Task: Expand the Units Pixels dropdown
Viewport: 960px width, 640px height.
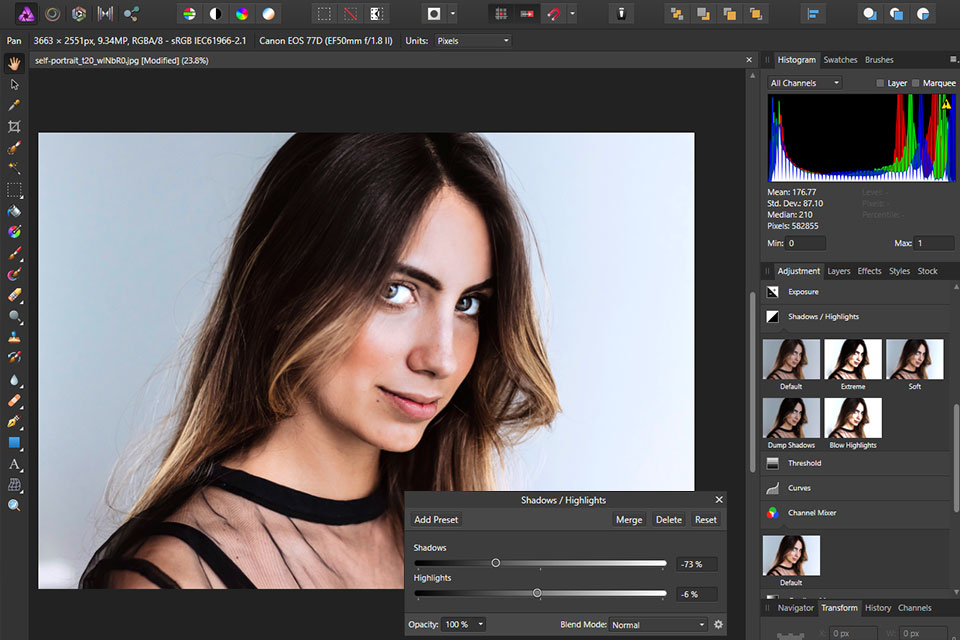Action: 473,41
